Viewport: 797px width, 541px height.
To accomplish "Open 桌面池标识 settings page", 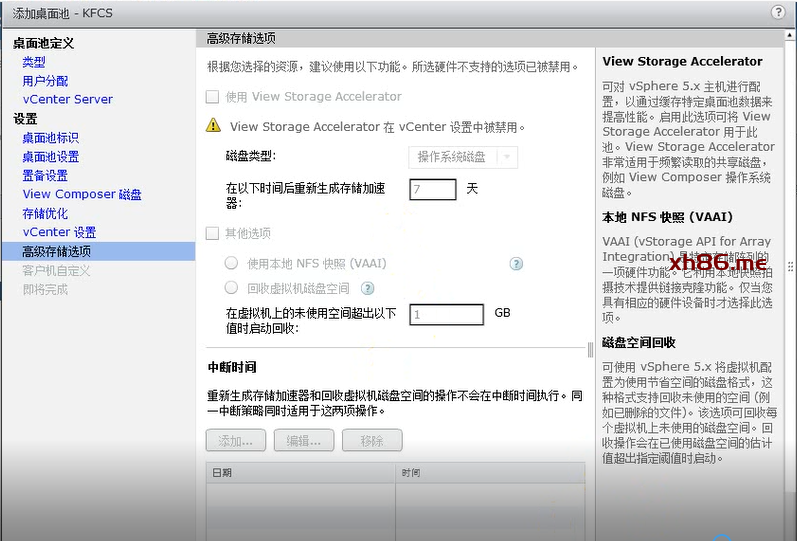I will pyautogui.click(x=50, y=138).
